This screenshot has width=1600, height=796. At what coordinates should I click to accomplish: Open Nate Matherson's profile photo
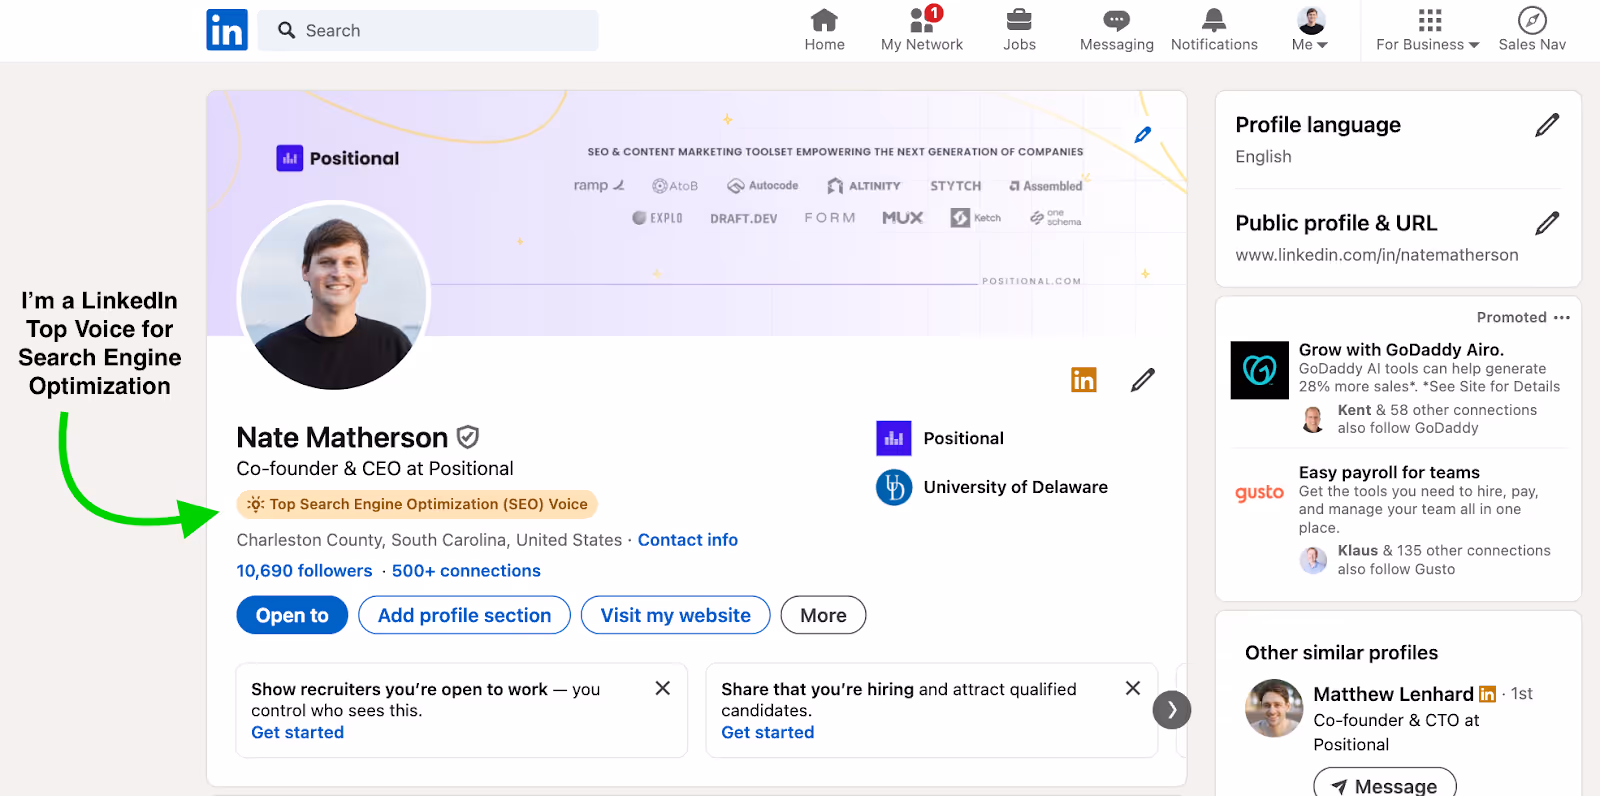[x=334, y=298]
